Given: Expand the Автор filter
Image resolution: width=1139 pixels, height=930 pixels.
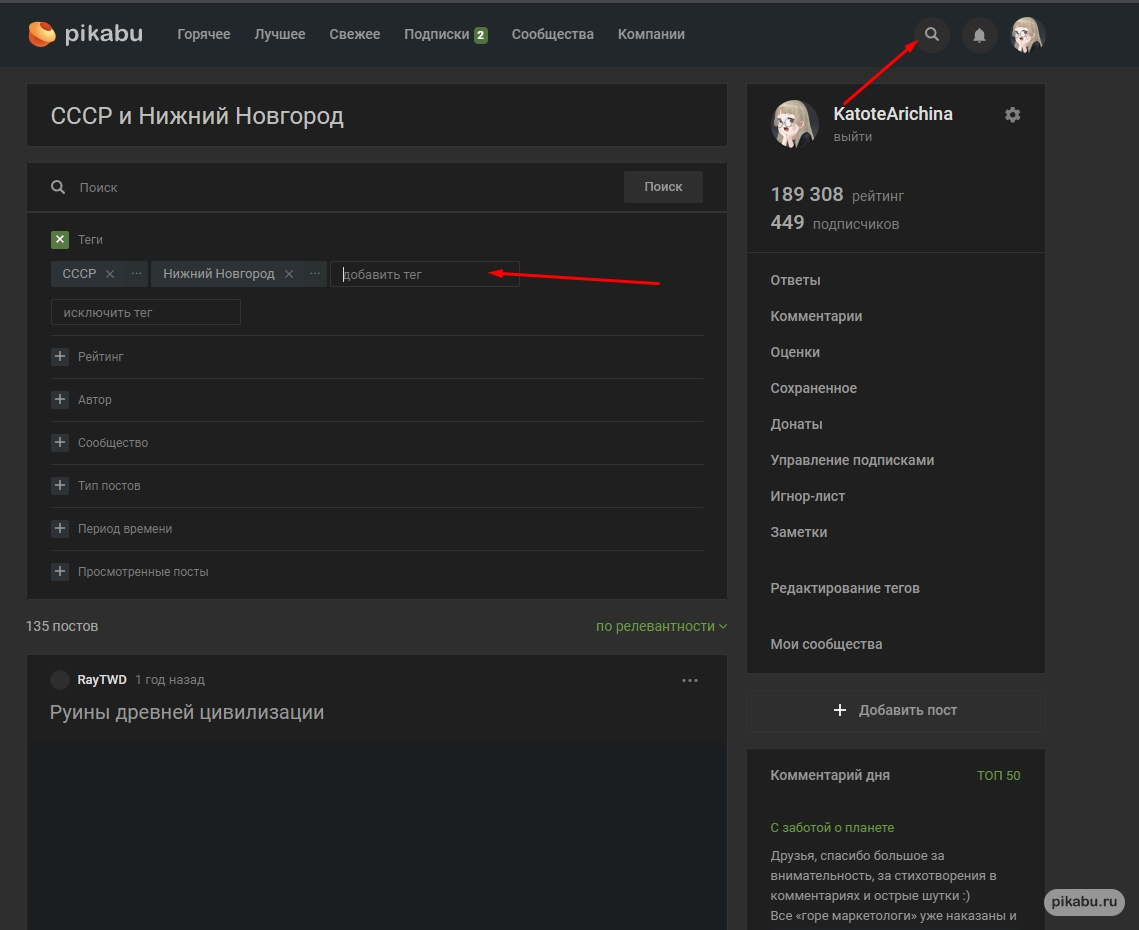Looking at the screenshot, I should pyautogui.click(x=60, y=400).
